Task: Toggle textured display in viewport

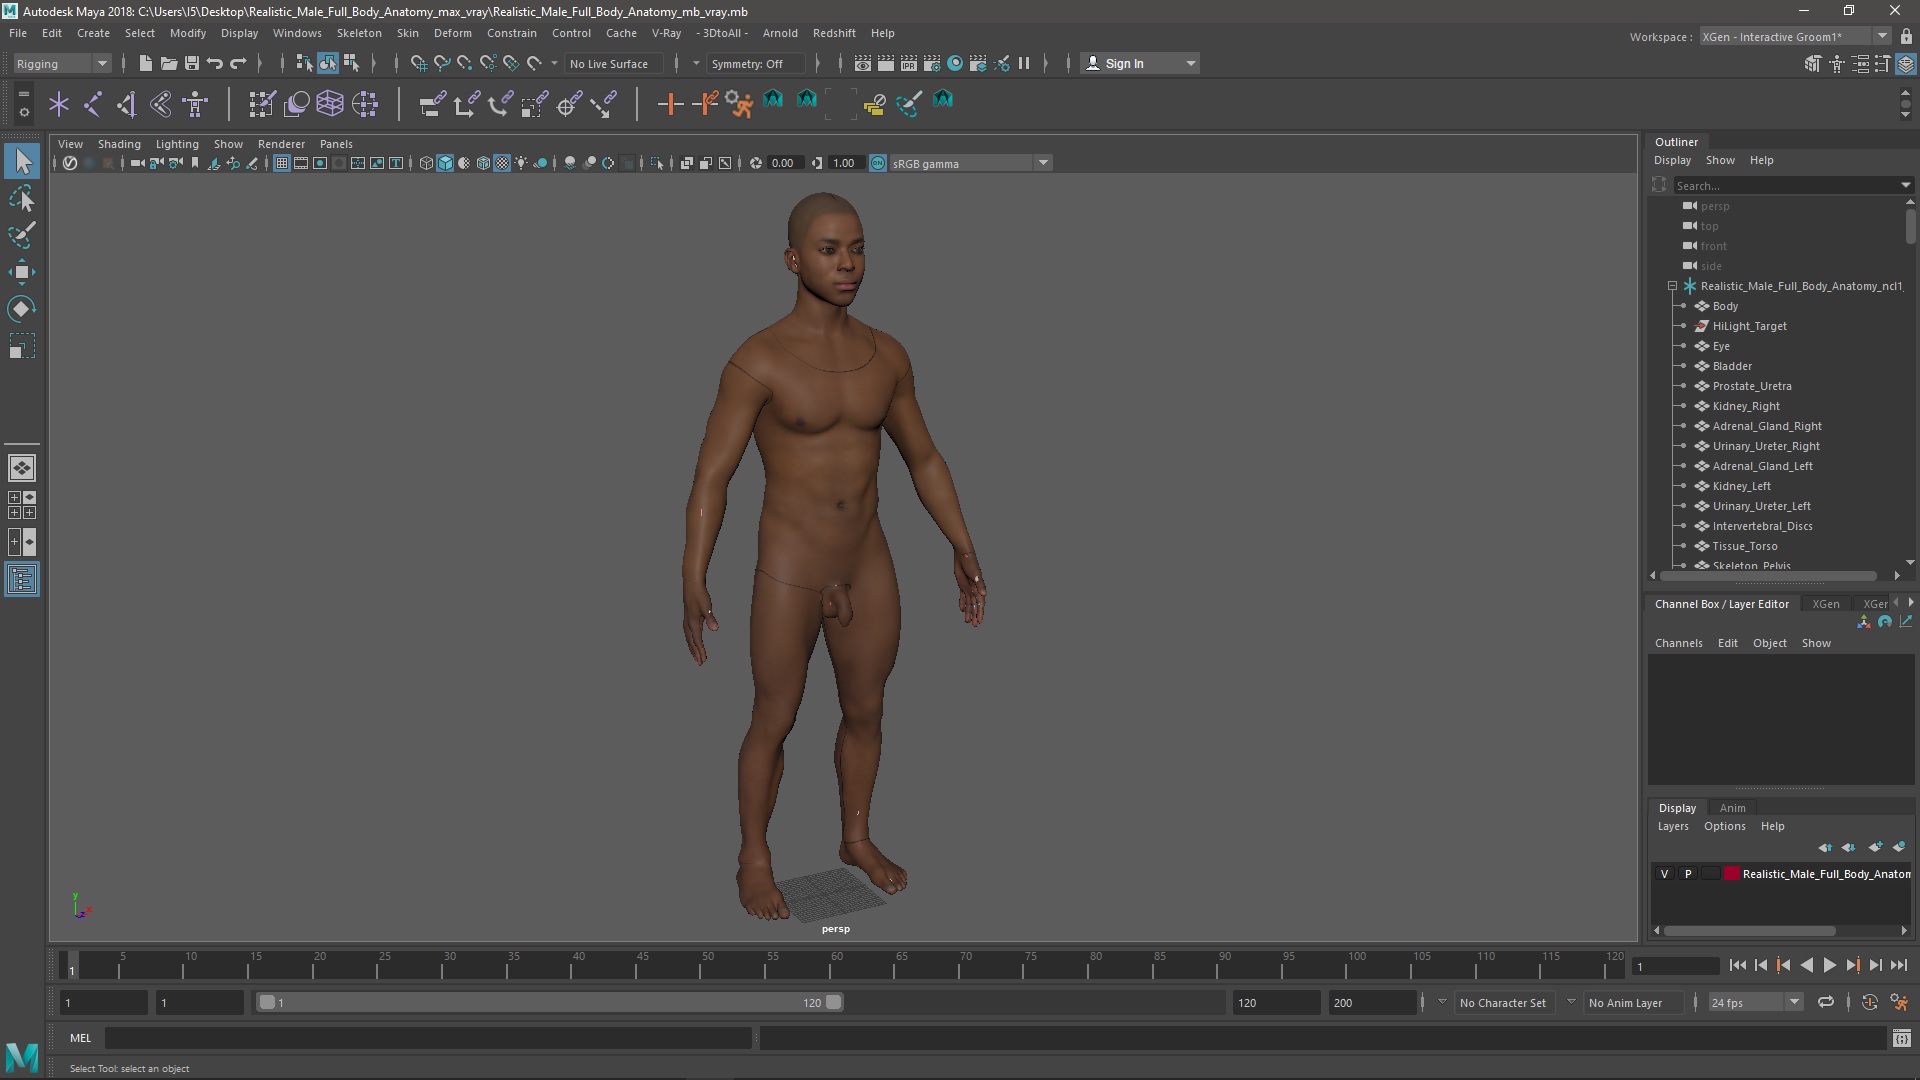Action: tap(502, 163)
